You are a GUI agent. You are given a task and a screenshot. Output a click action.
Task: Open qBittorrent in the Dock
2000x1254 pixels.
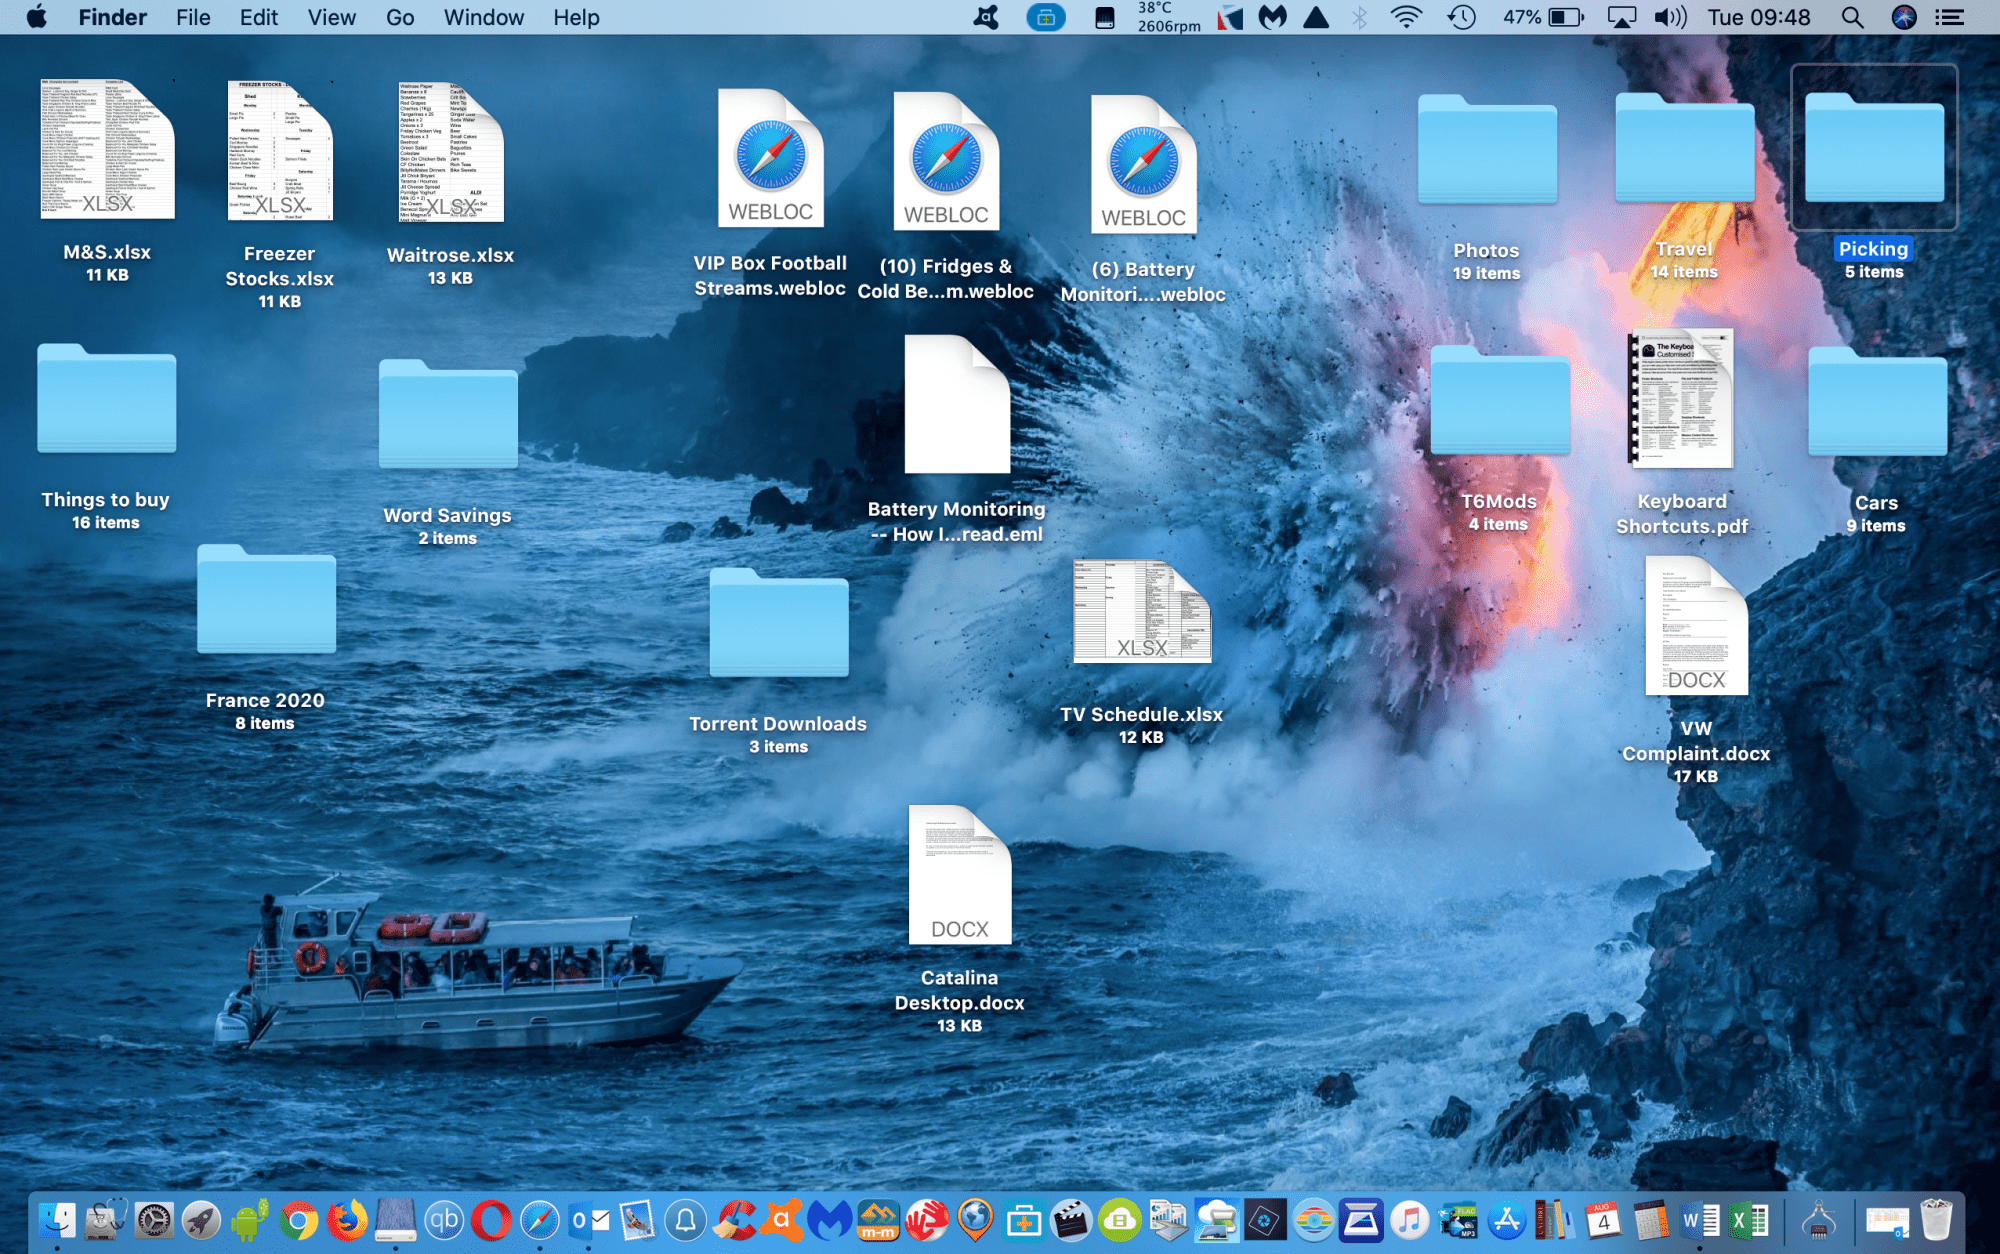point(444,1222)
